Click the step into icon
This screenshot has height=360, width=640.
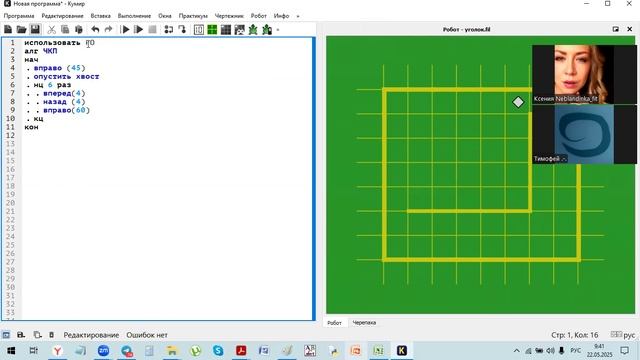tap(182, 29)
